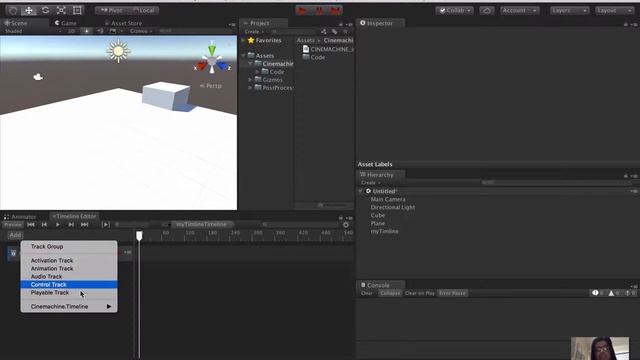Toggle Local handle rotation
This screenshot has width=640, height=360.
[x=144, y=10]
